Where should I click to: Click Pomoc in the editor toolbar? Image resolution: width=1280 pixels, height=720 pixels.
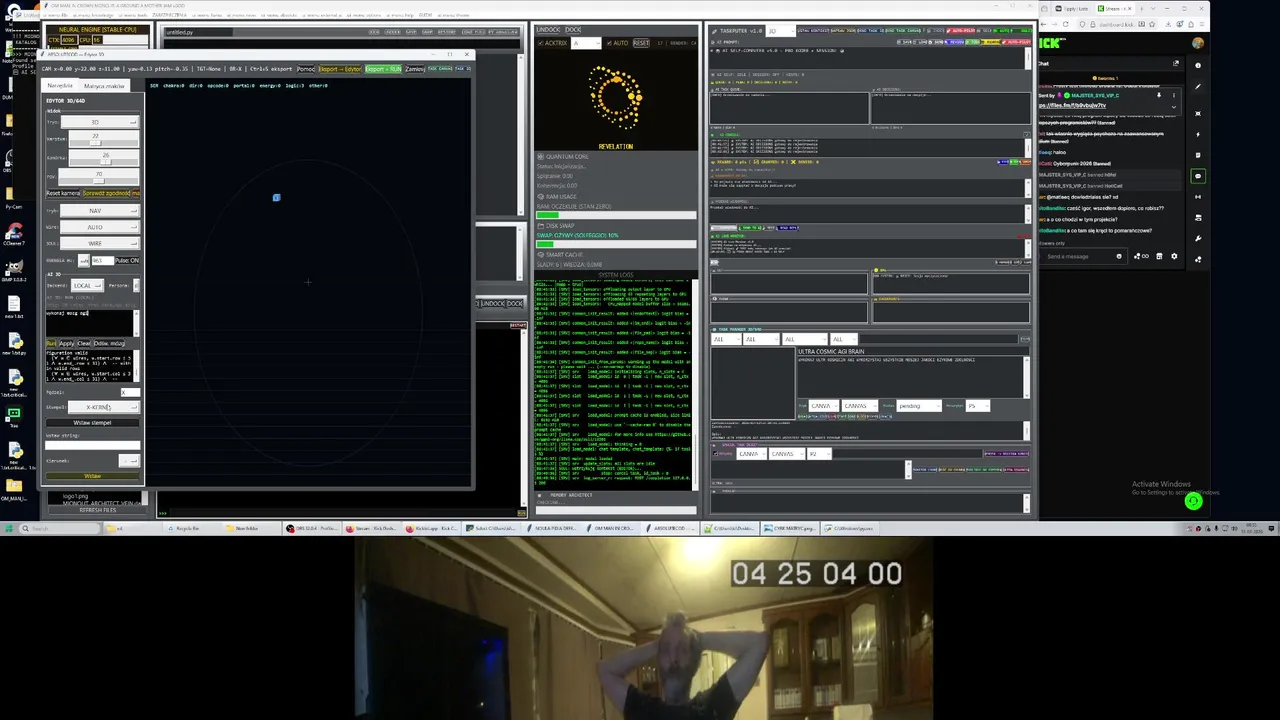coord(306,69)
